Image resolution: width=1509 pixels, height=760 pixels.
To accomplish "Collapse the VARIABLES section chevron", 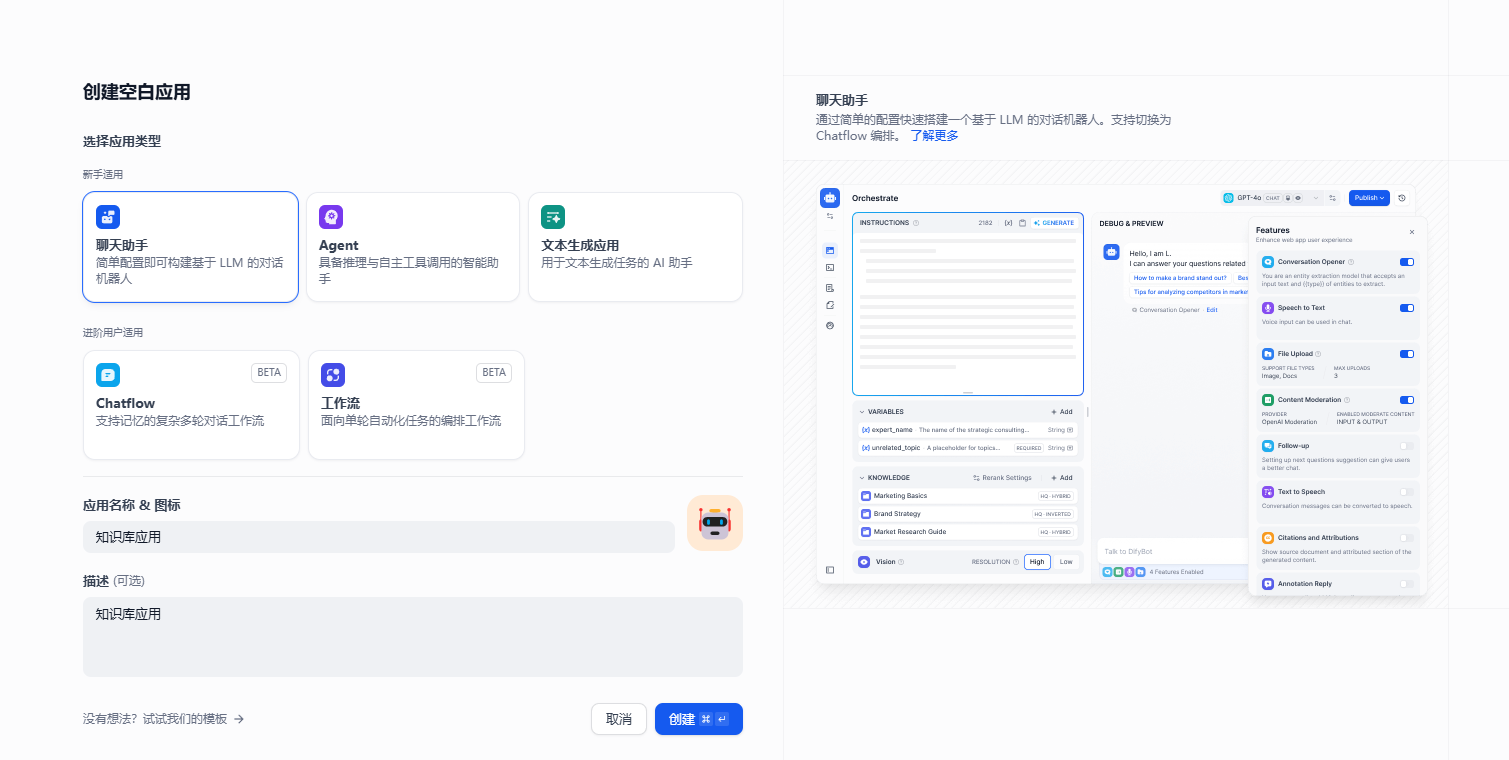I will click(x=862, y=412).
